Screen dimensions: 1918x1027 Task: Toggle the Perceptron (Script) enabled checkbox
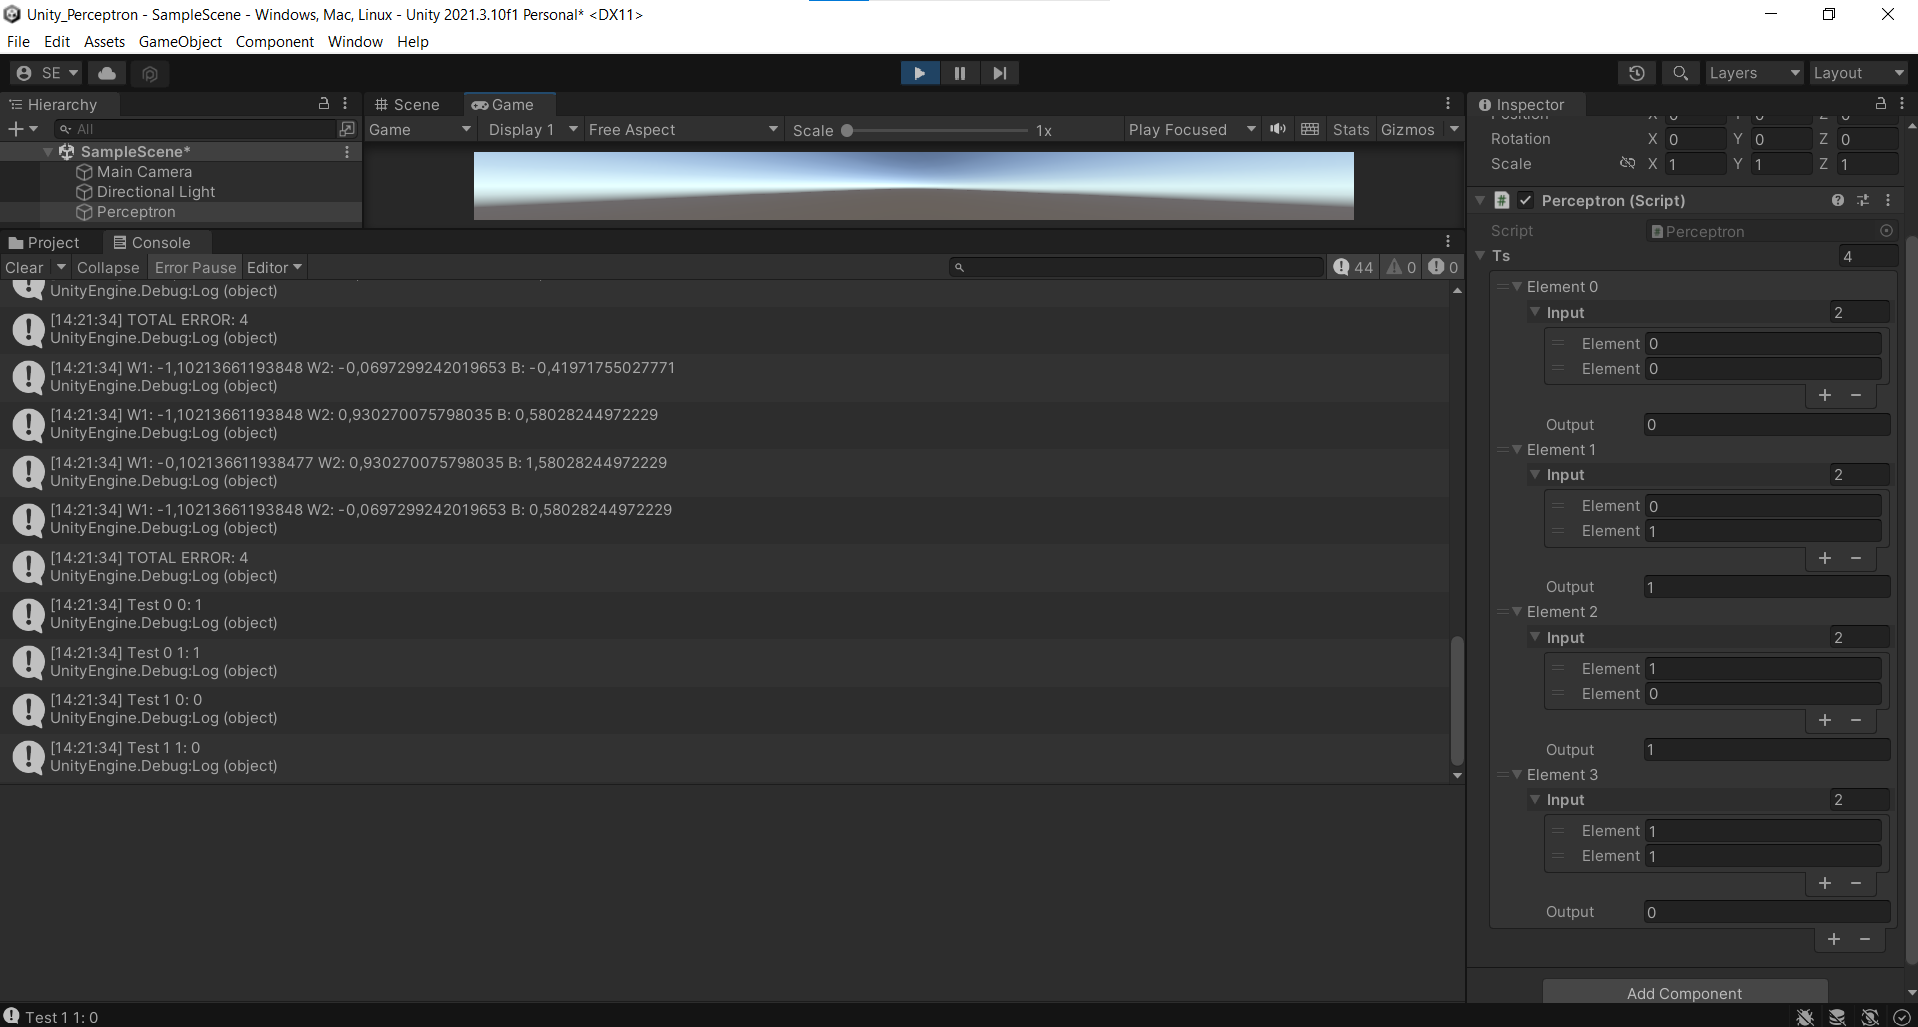1526,200
